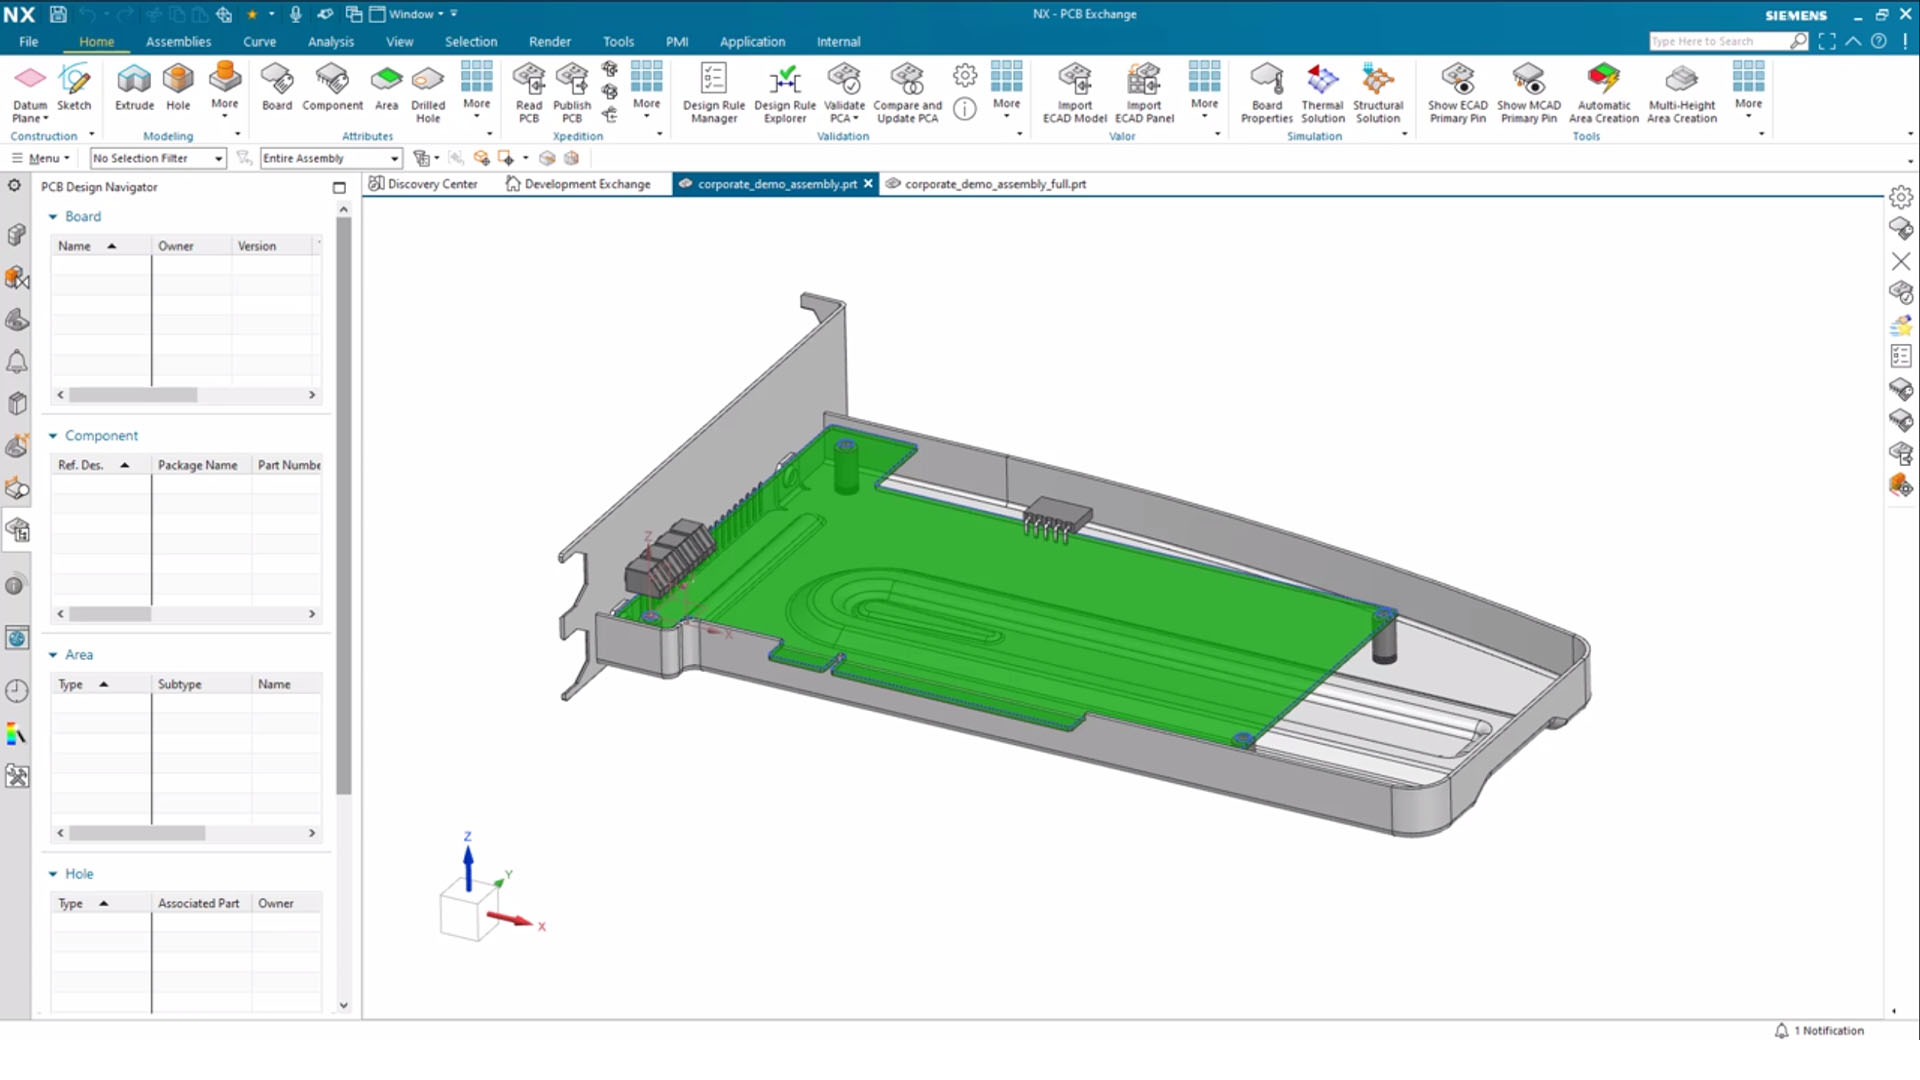Click the Board Properties icon
Viewport: 1920px width, 1080px height.
[1266, 90]
